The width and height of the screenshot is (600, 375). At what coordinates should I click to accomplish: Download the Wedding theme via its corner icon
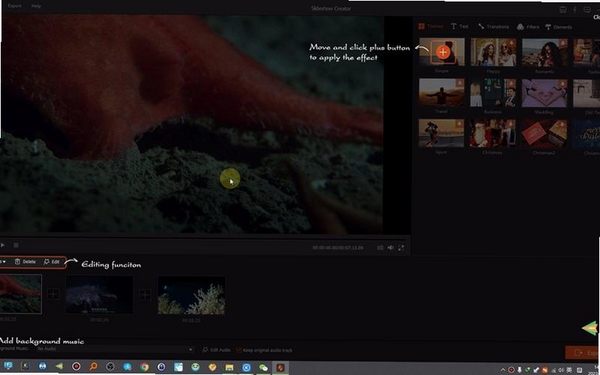click(x=562, y=84)
